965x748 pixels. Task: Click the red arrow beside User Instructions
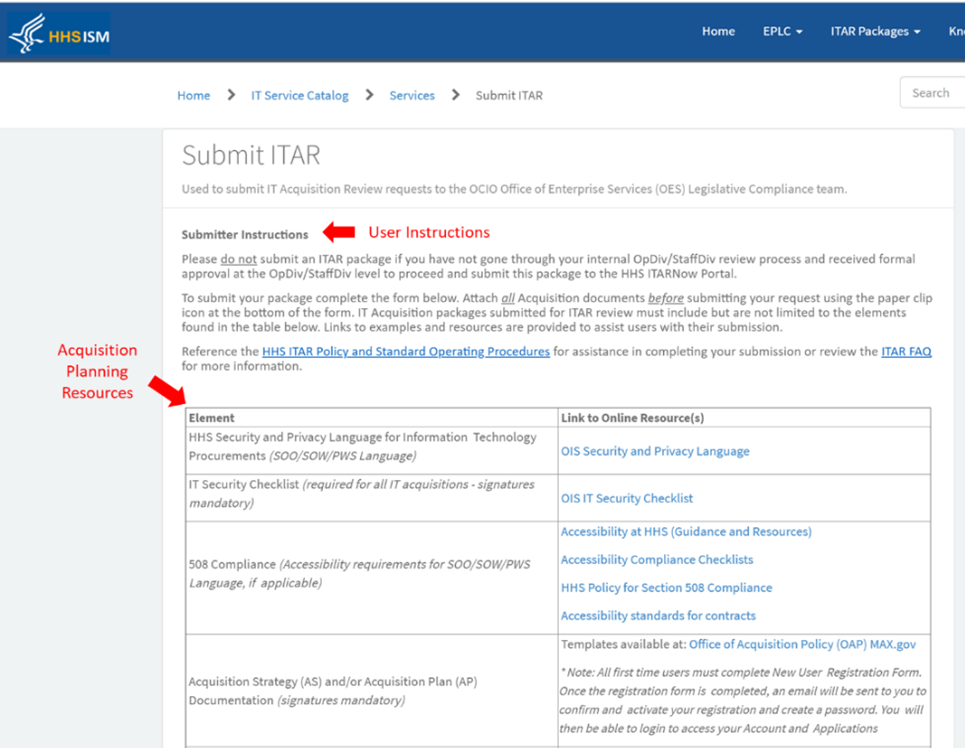pyautogui.click(x=338, y=233)
